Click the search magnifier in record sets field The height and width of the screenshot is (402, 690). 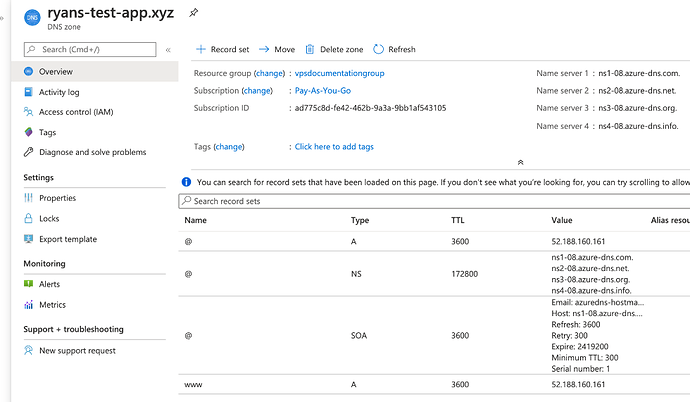(187, 201)
